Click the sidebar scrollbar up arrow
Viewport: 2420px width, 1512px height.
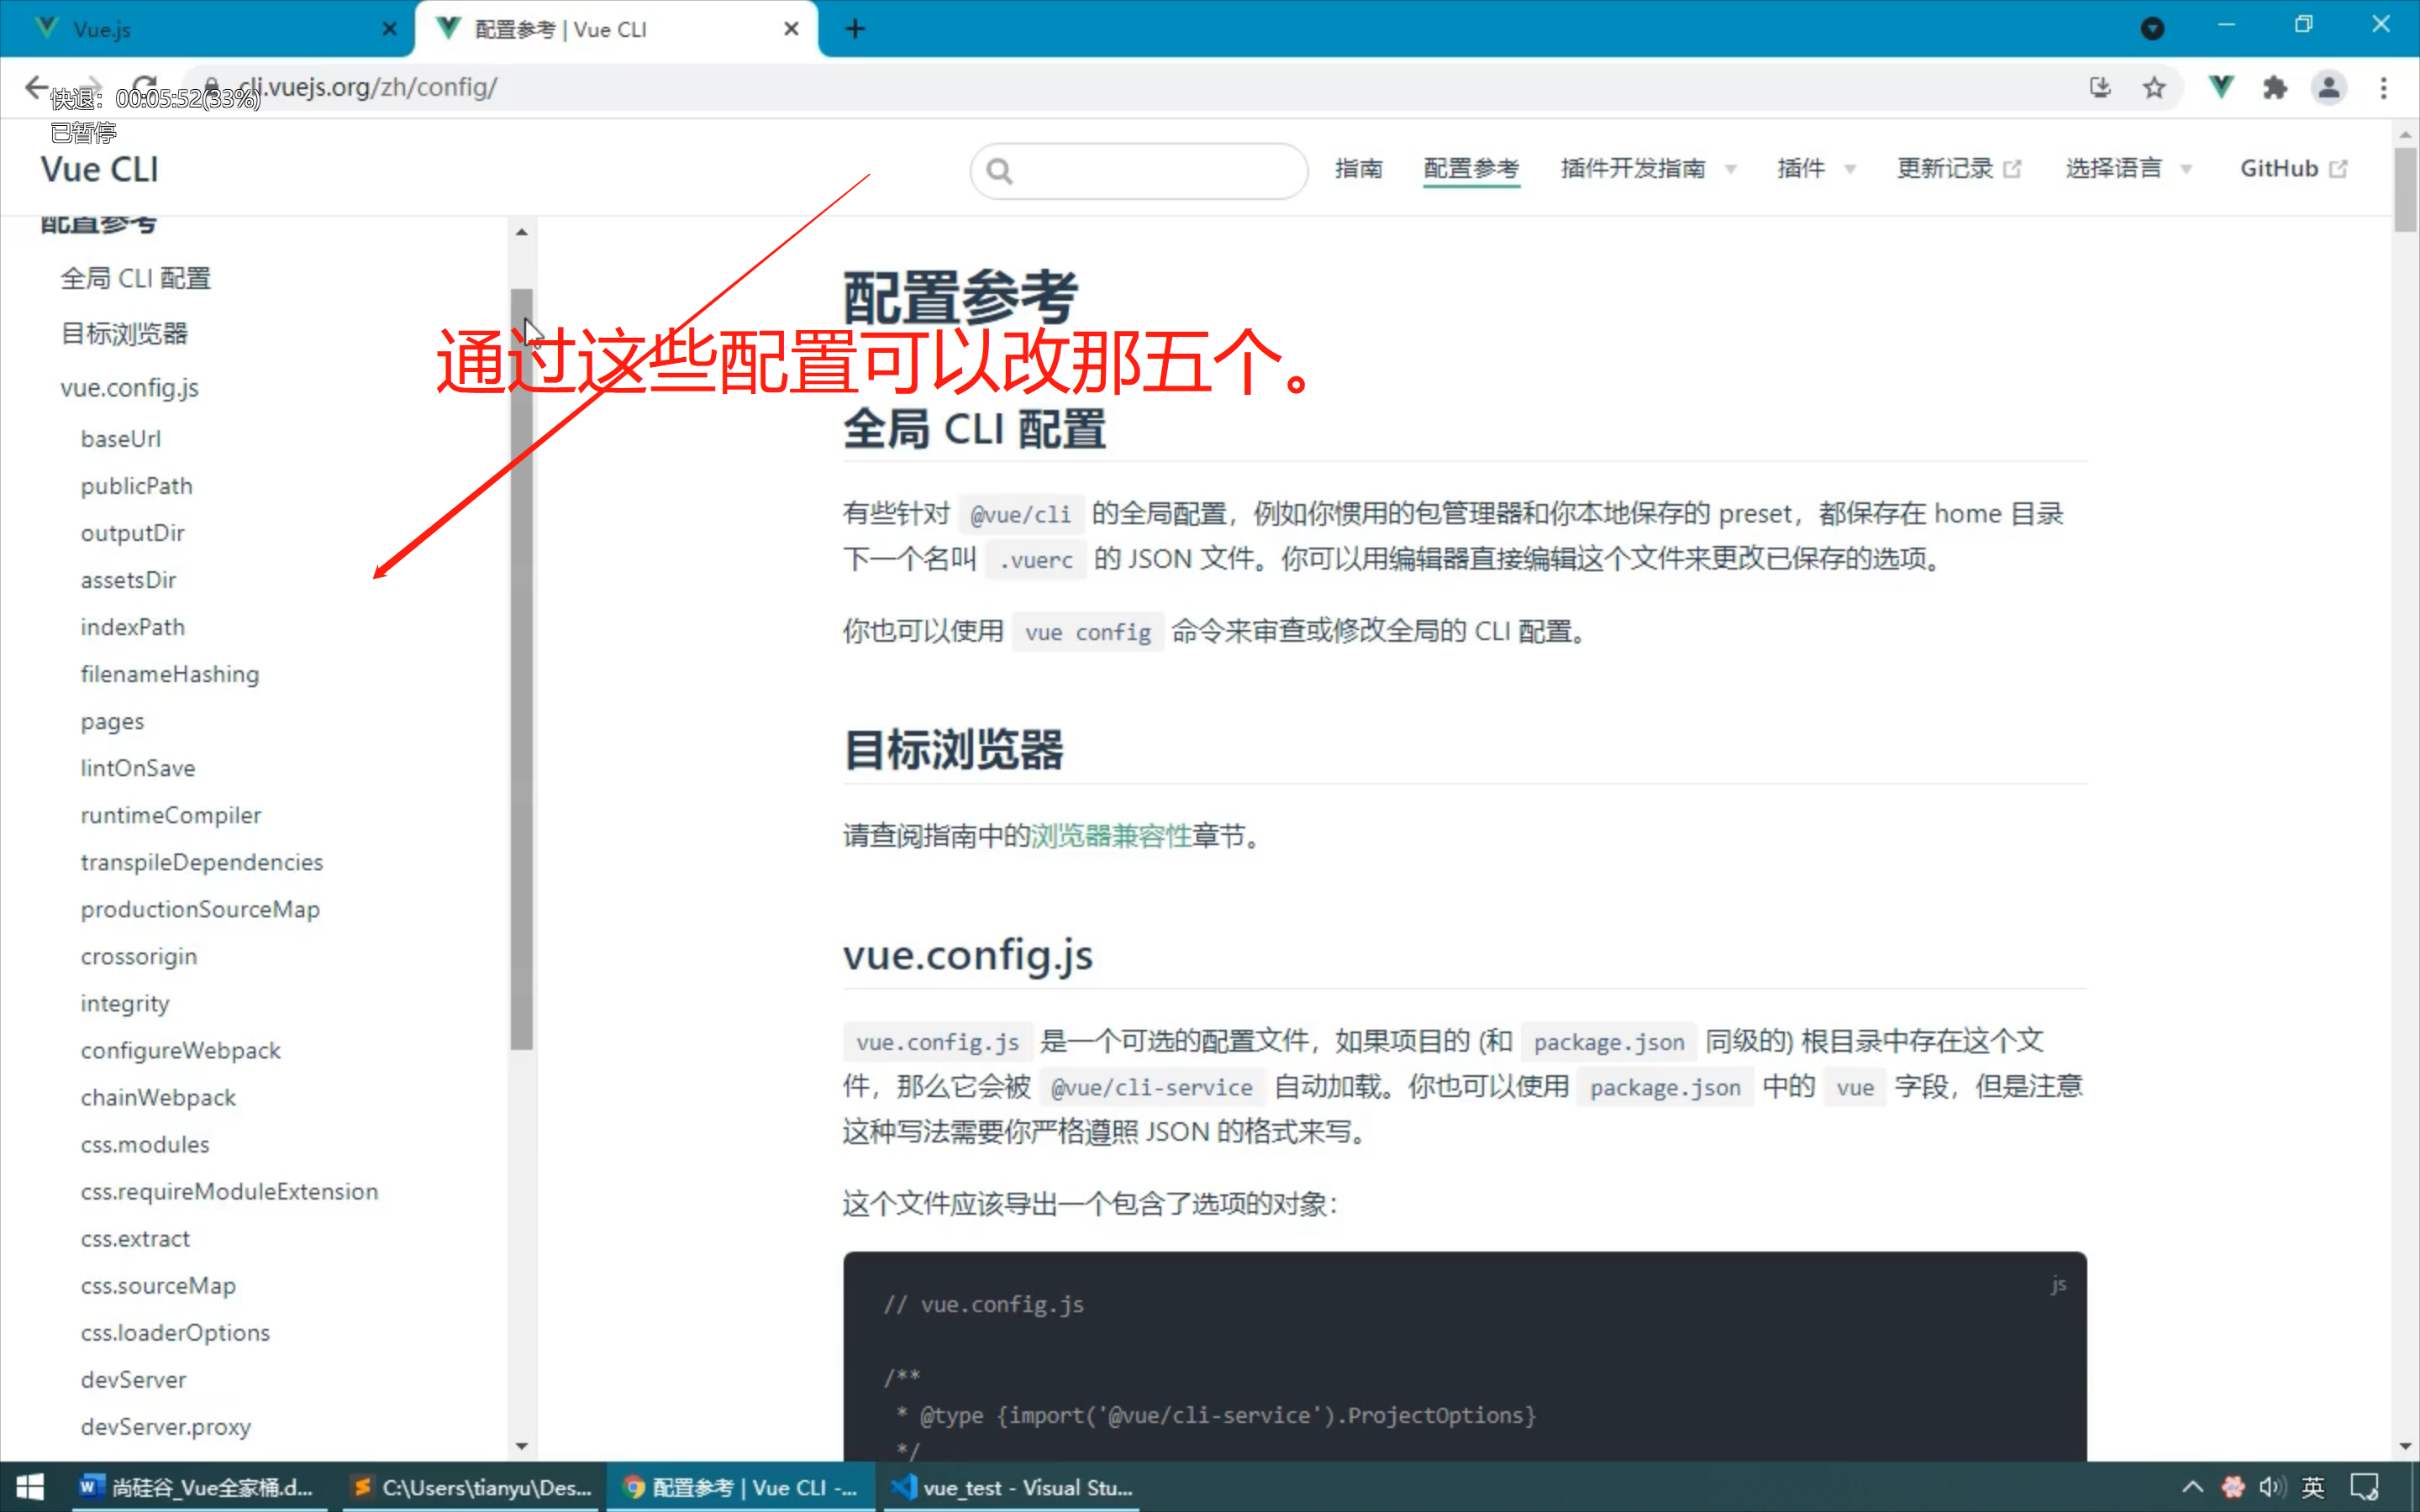[521, 232]
